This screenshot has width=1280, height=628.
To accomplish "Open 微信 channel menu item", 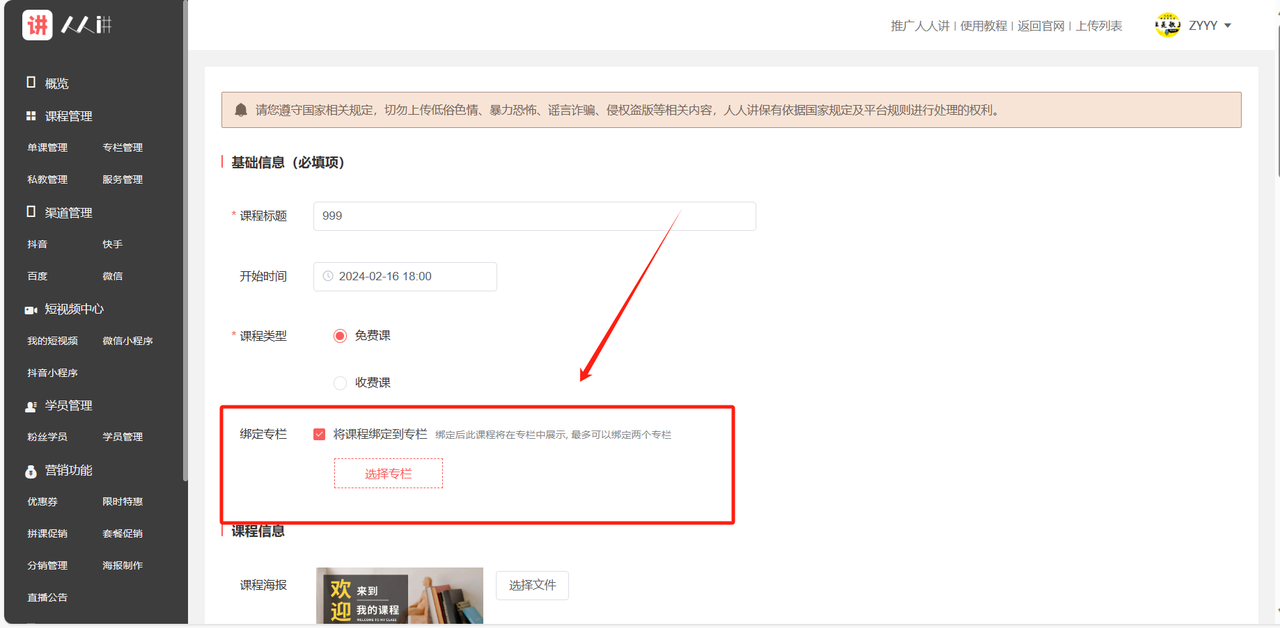I will pyautogui.click(x=112, y=276).
